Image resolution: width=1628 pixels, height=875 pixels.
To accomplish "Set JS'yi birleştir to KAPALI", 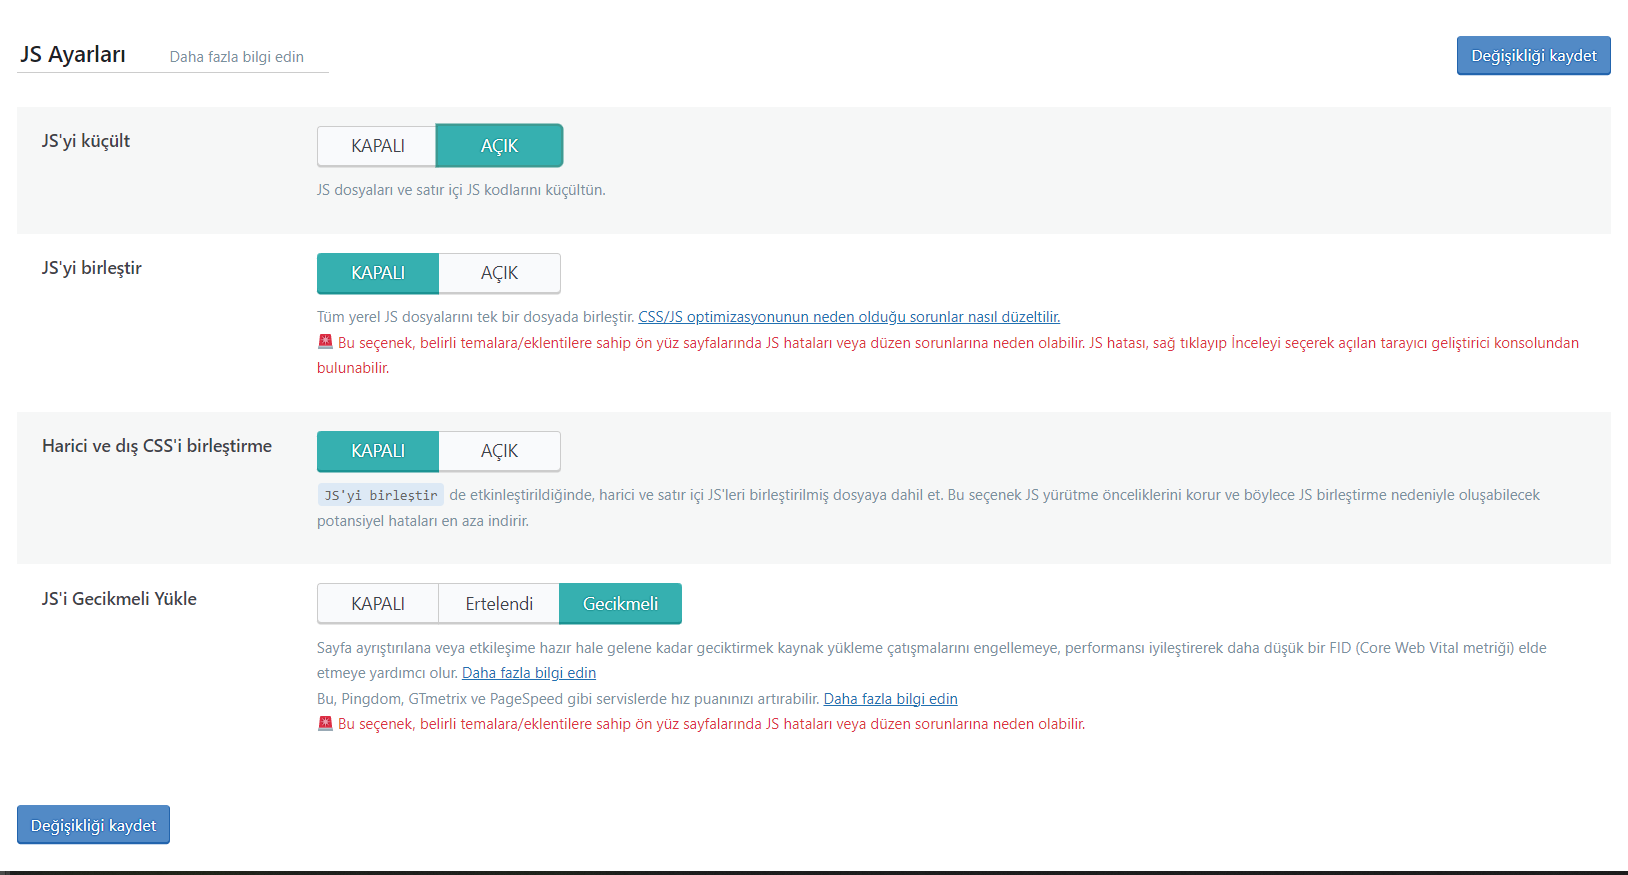I will point(378,273).
